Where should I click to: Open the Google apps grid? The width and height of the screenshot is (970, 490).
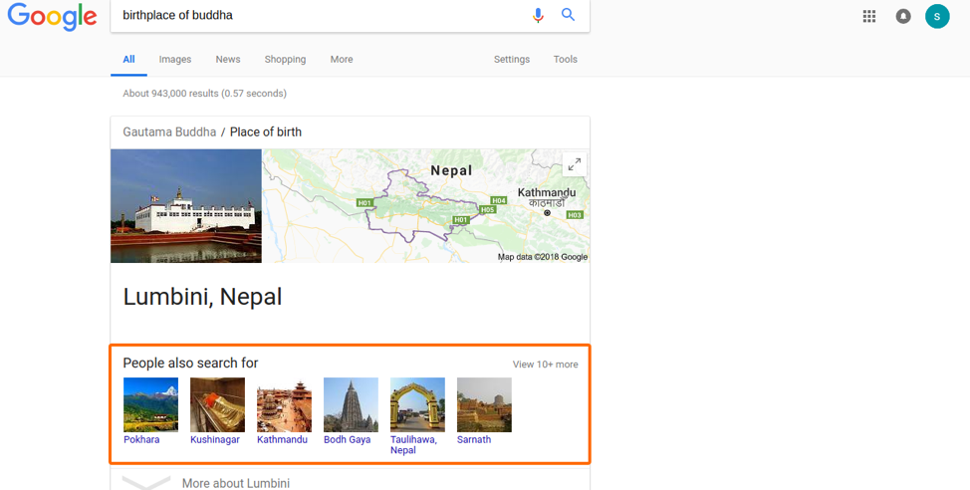point(869,16)
